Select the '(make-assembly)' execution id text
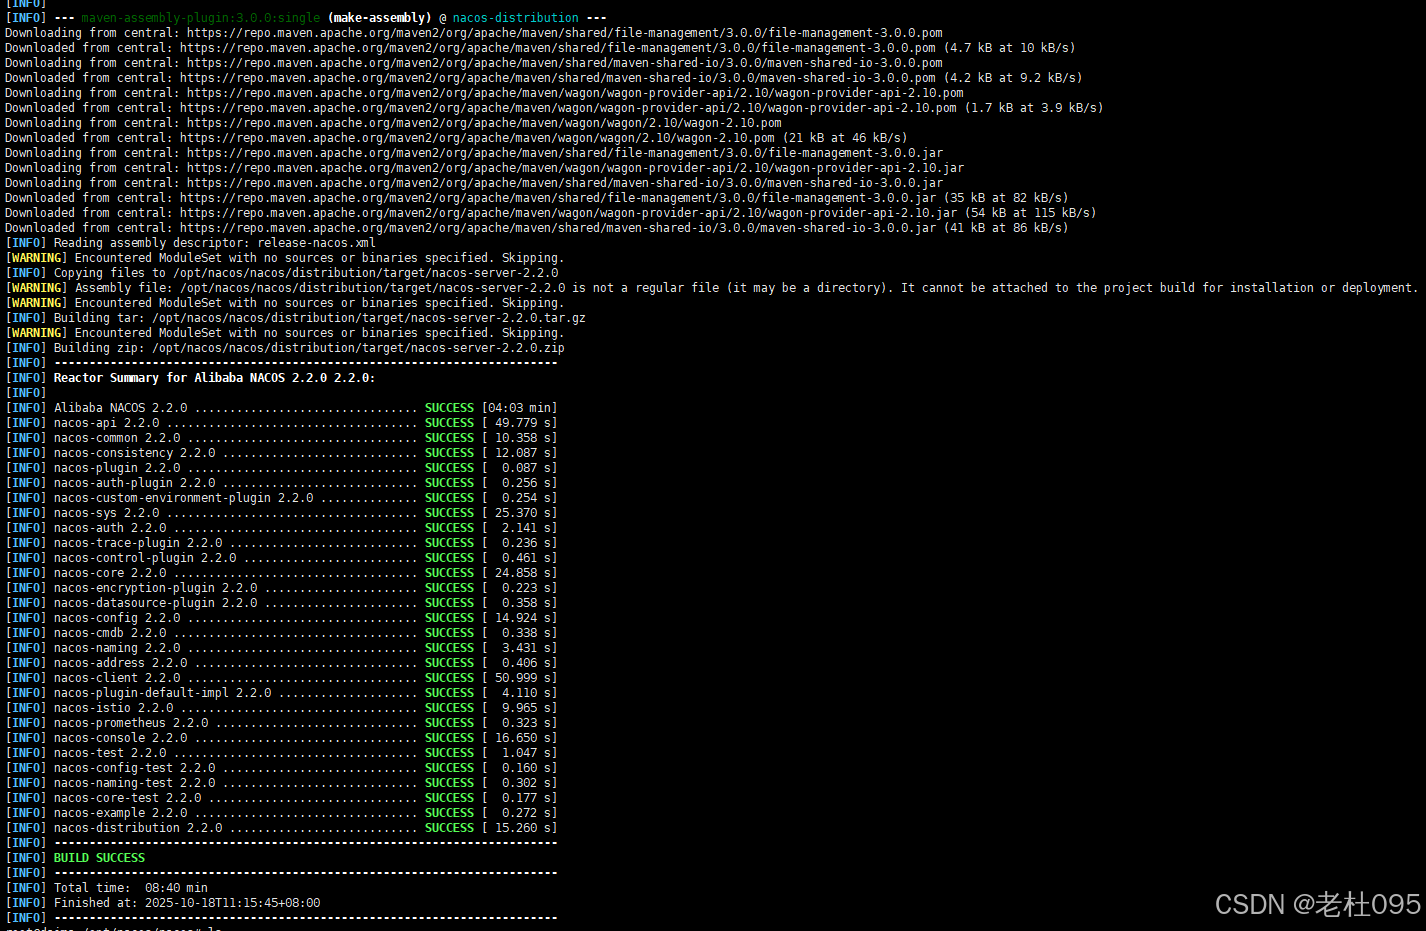 coord(380,18)
